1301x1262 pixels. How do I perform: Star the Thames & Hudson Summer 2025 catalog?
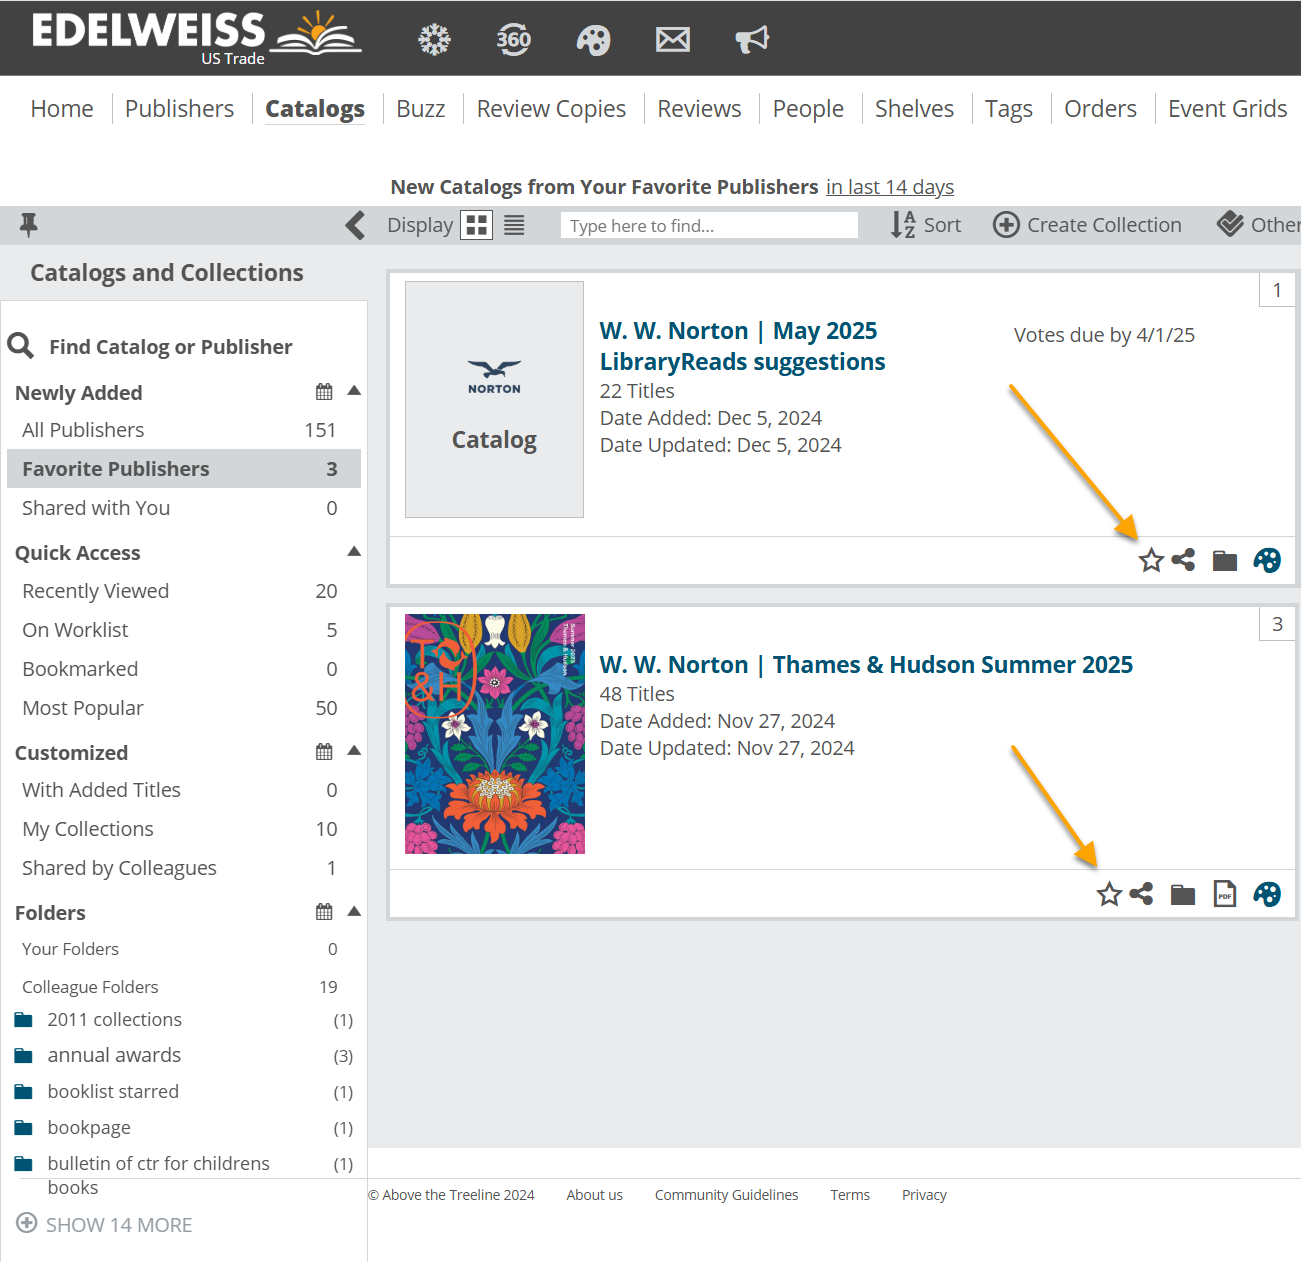[x=1109, y=894]
